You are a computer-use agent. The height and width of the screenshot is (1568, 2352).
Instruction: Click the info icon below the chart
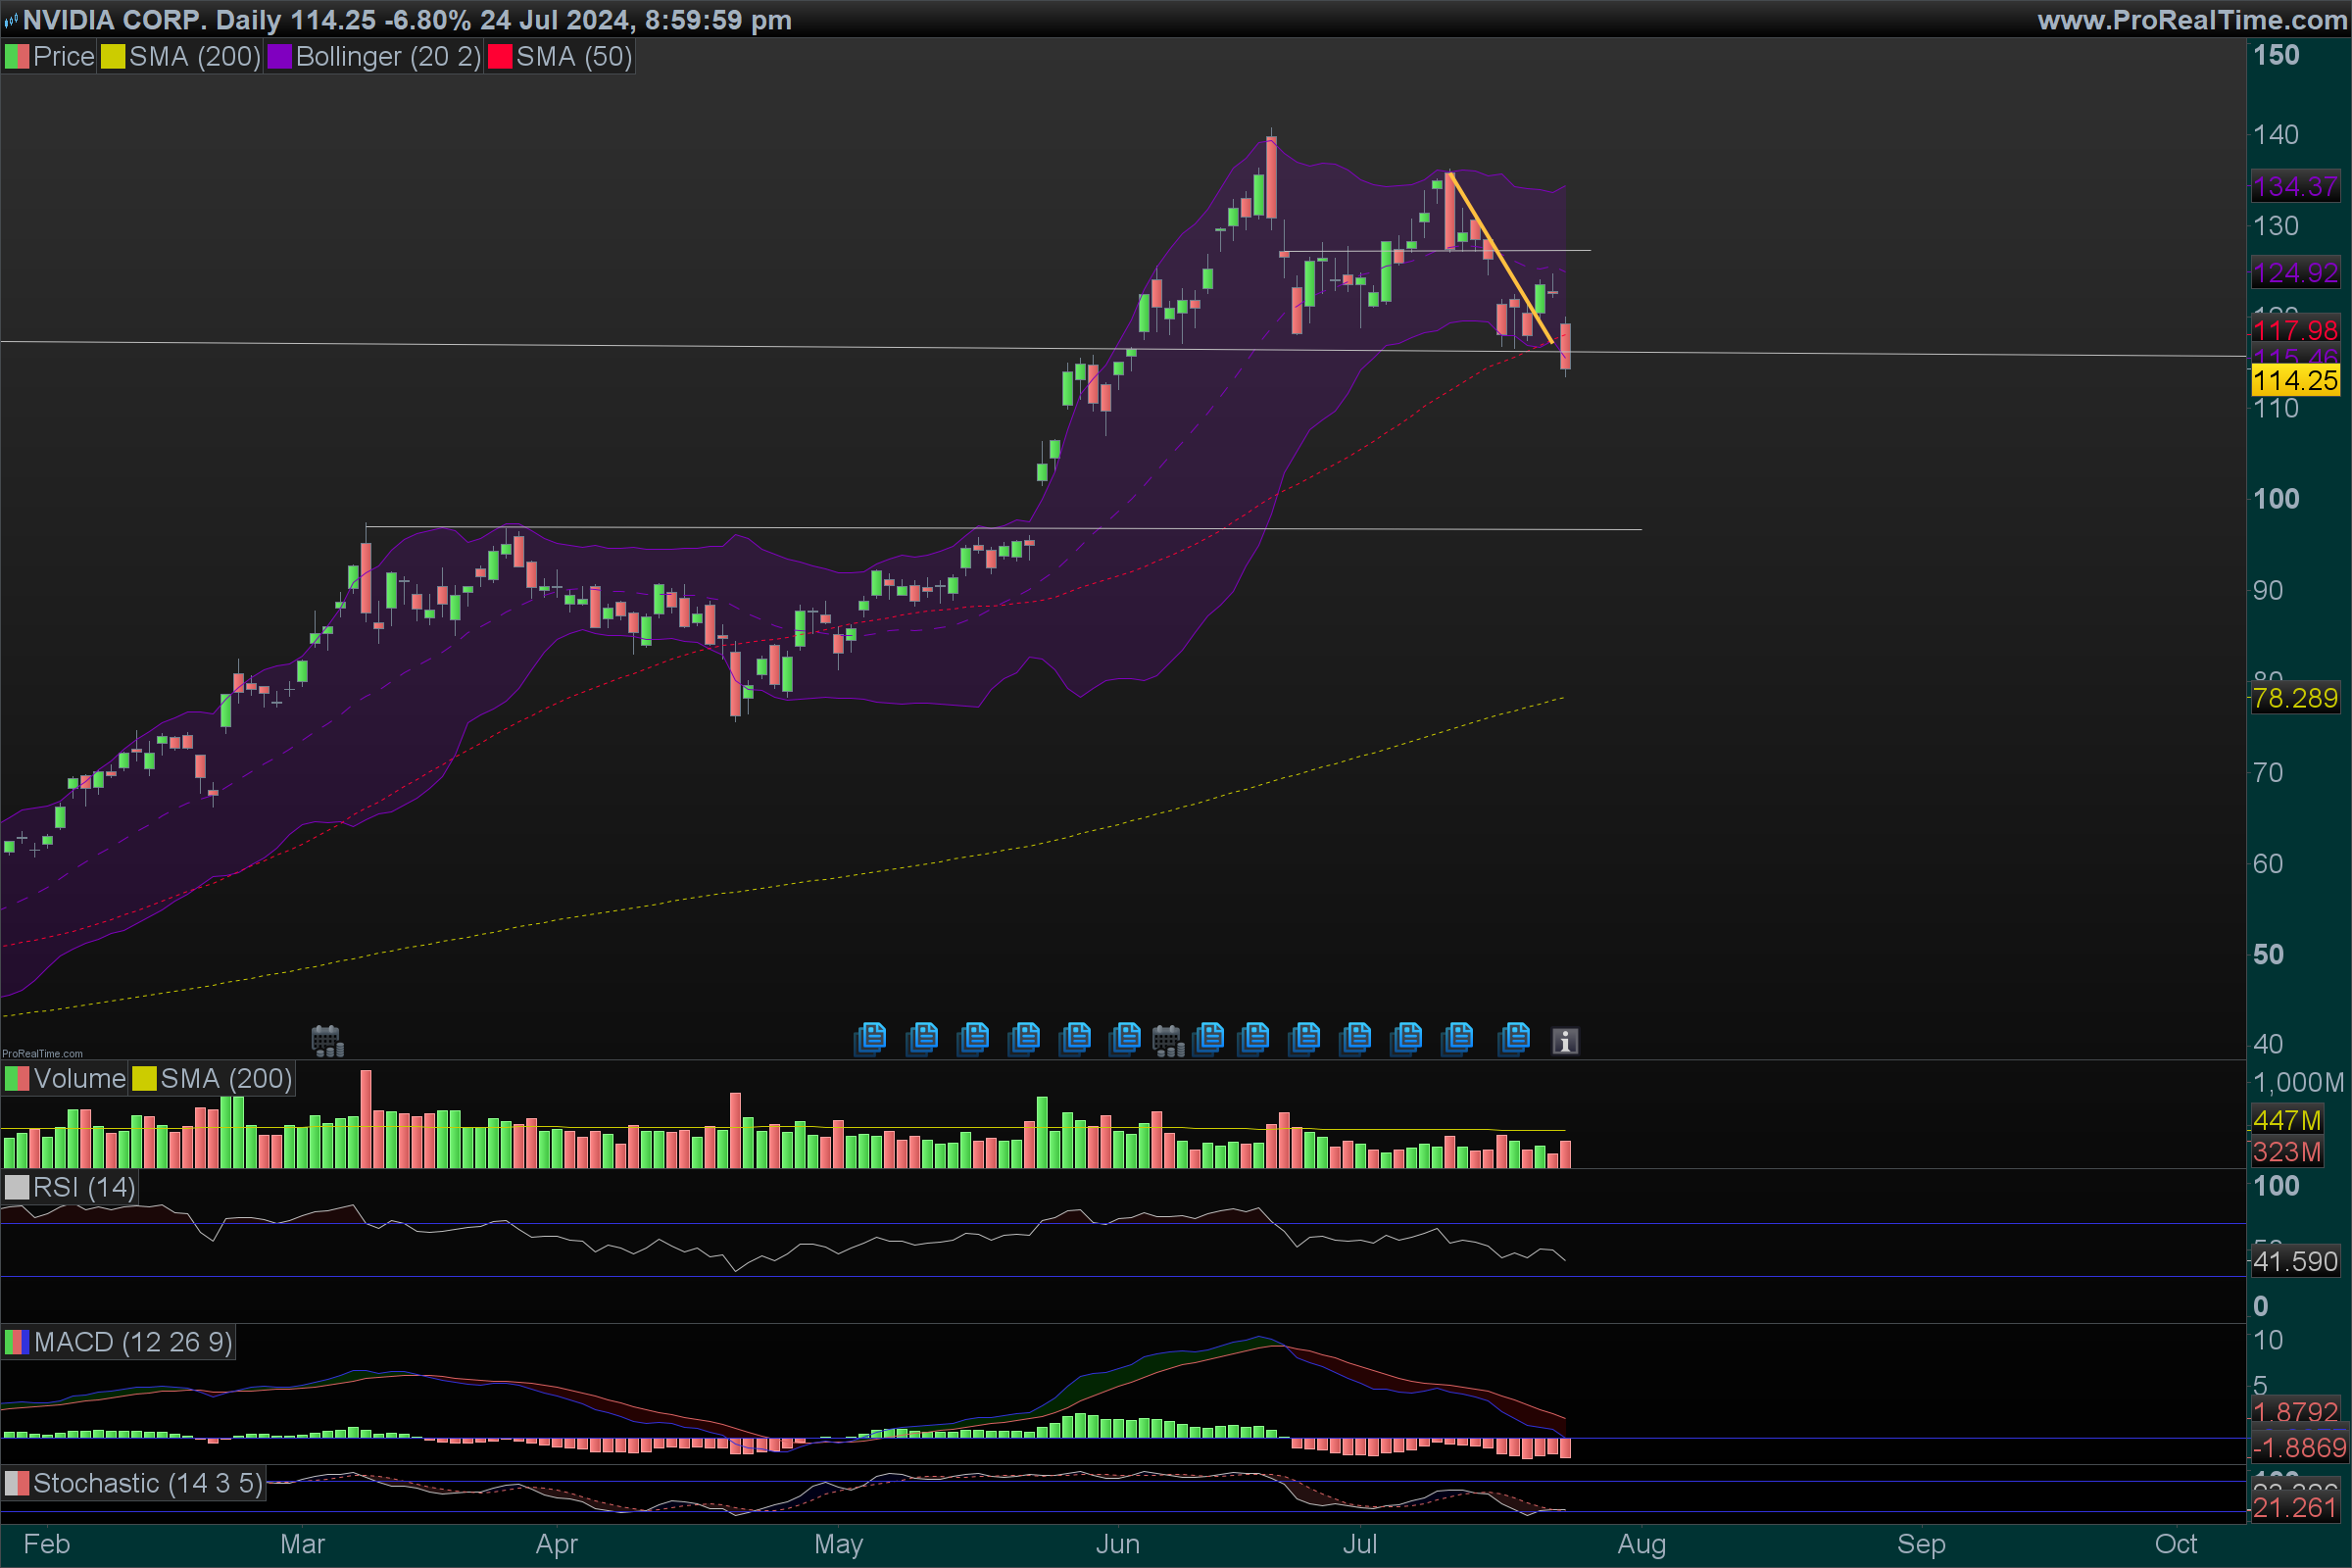[1565, 1041]
